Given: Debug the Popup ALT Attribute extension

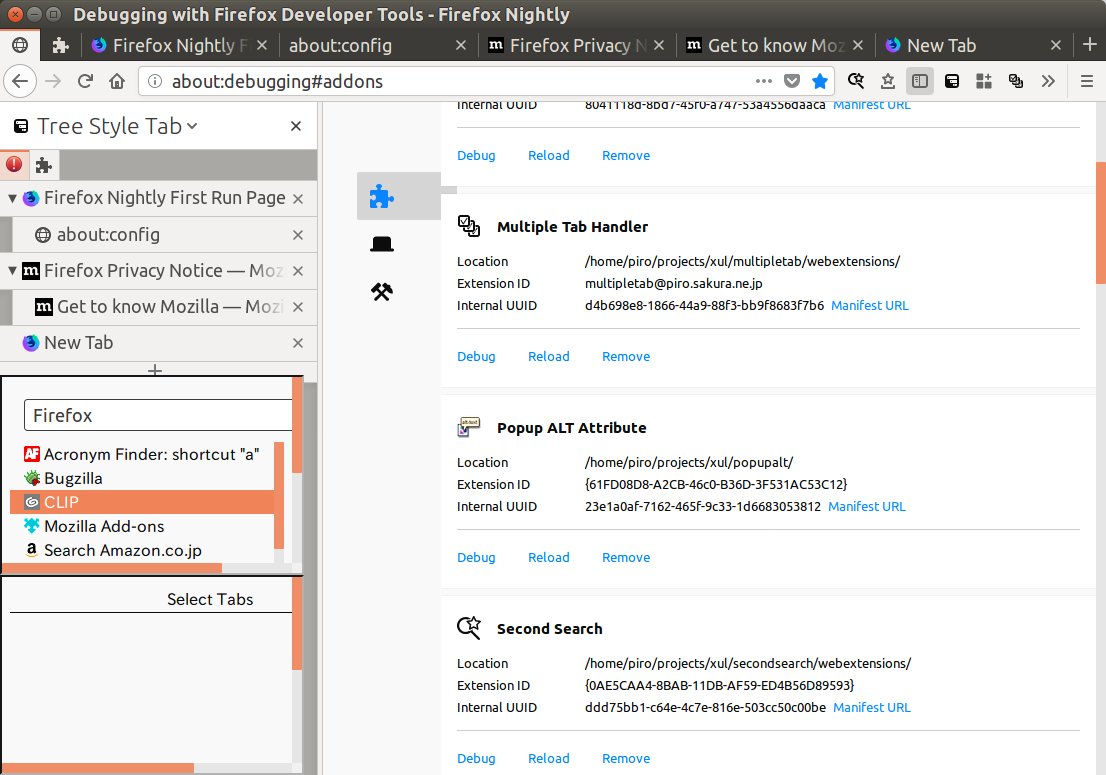Looking at the screenshot, I should click(476, 558).
